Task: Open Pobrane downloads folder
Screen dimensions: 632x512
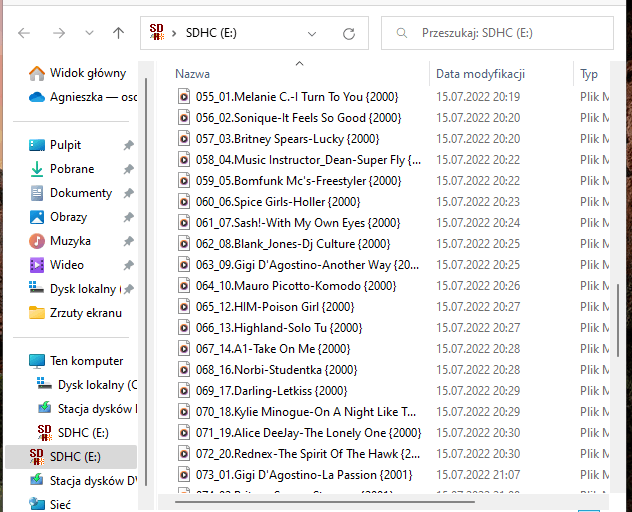Action: (62, 169)
